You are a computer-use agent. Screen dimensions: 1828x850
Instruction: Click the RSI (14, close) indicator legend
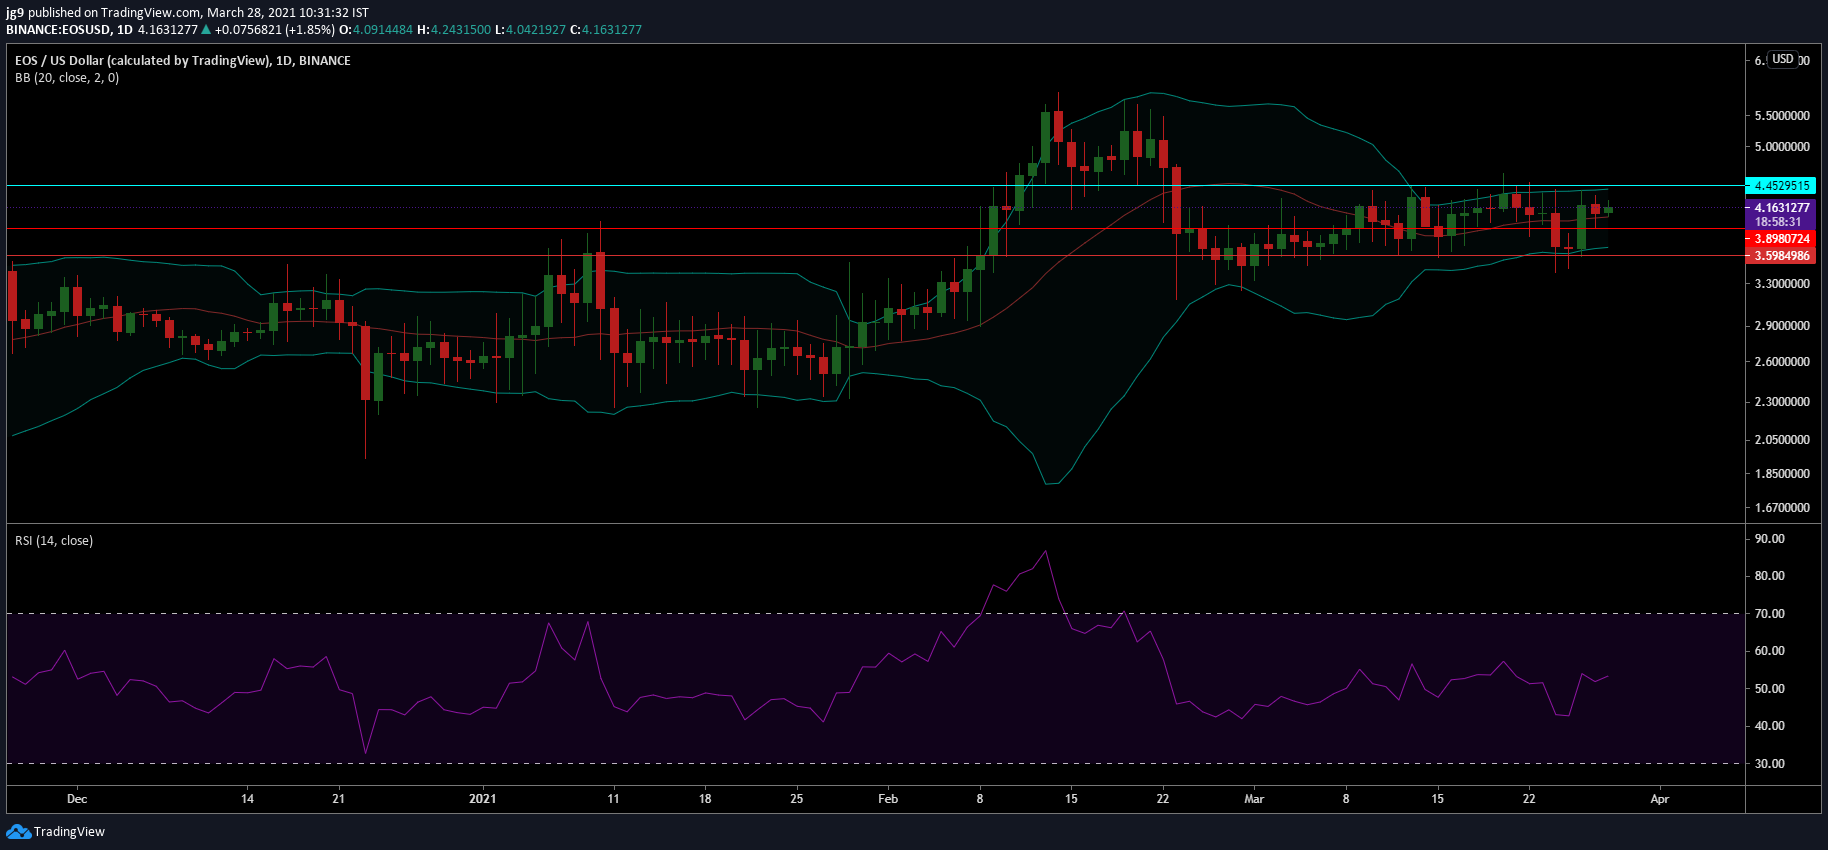pyautogui.click(x=54, y=541)
